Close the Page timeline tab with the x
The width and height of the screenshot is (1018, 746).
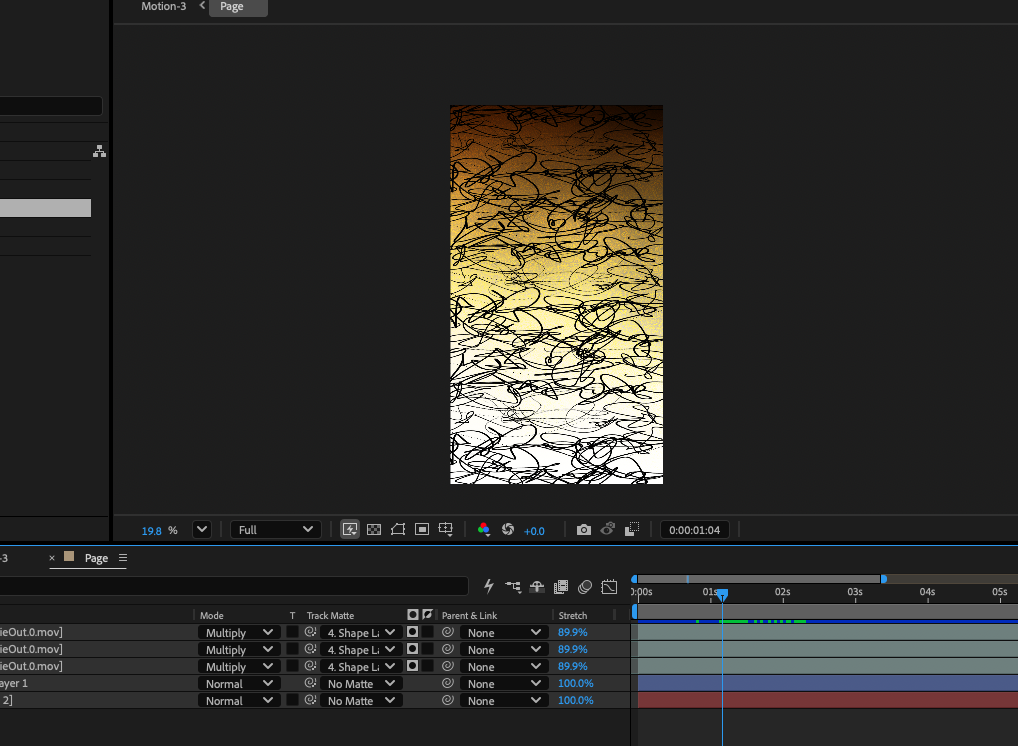[52, 558]
